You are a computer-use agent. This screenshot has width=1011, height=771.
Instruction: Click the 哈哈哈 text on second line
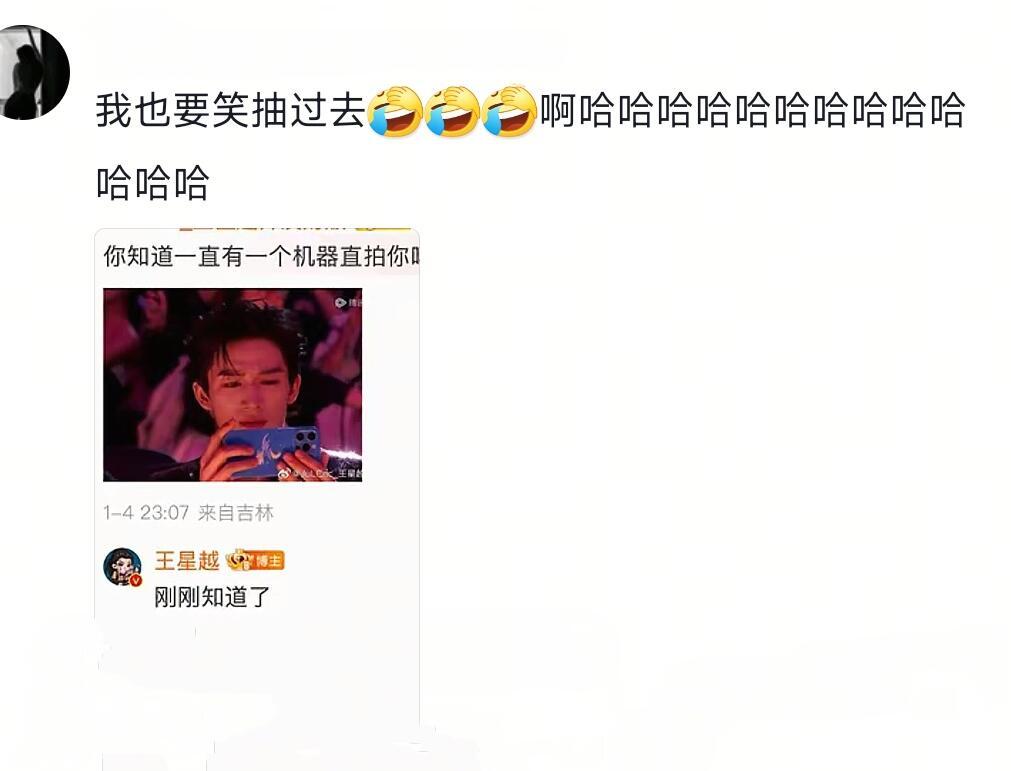153,183
